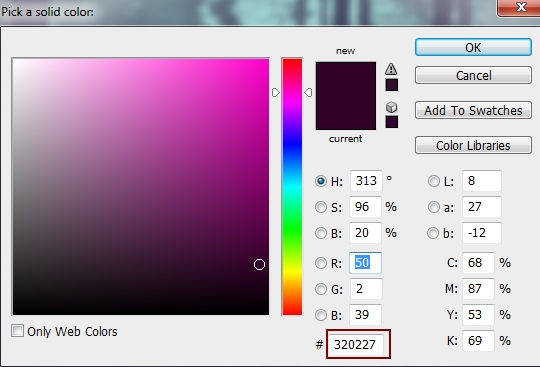Click the not-web-safe cube icon
This screenshot has width=540, height=367.
[x=392, y=107]
